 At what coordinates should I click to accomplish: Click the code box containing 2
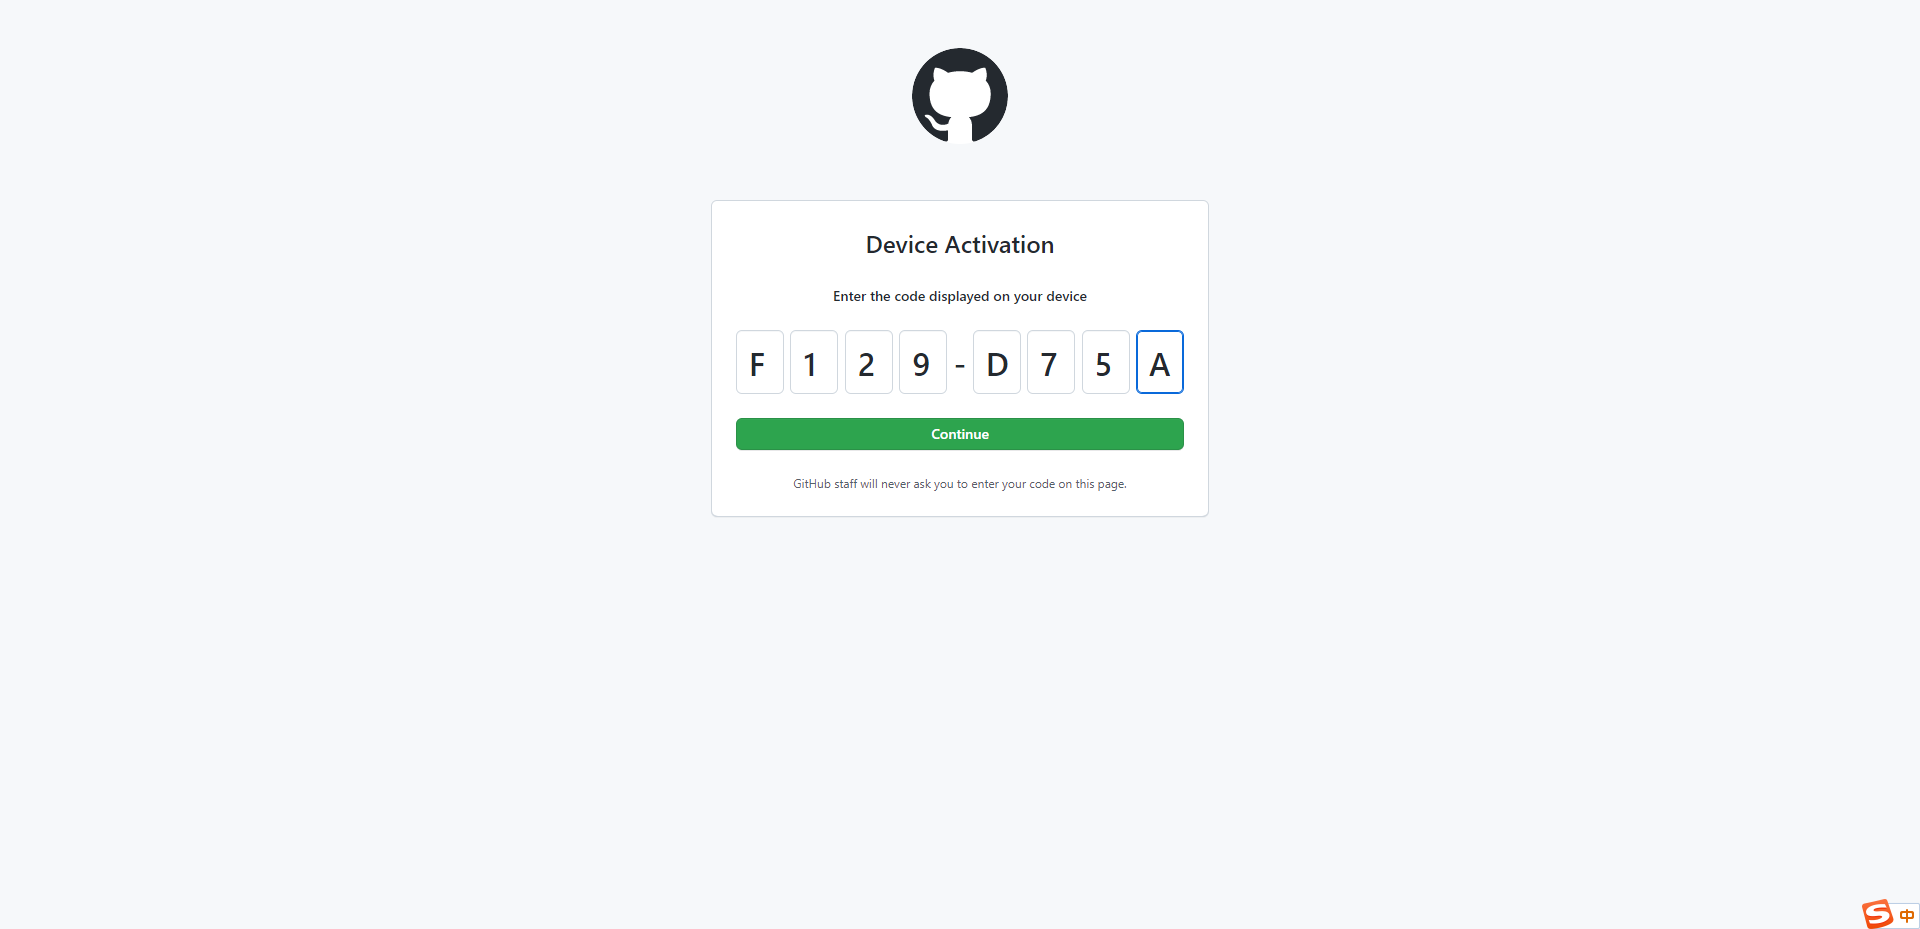click(869, 362)
